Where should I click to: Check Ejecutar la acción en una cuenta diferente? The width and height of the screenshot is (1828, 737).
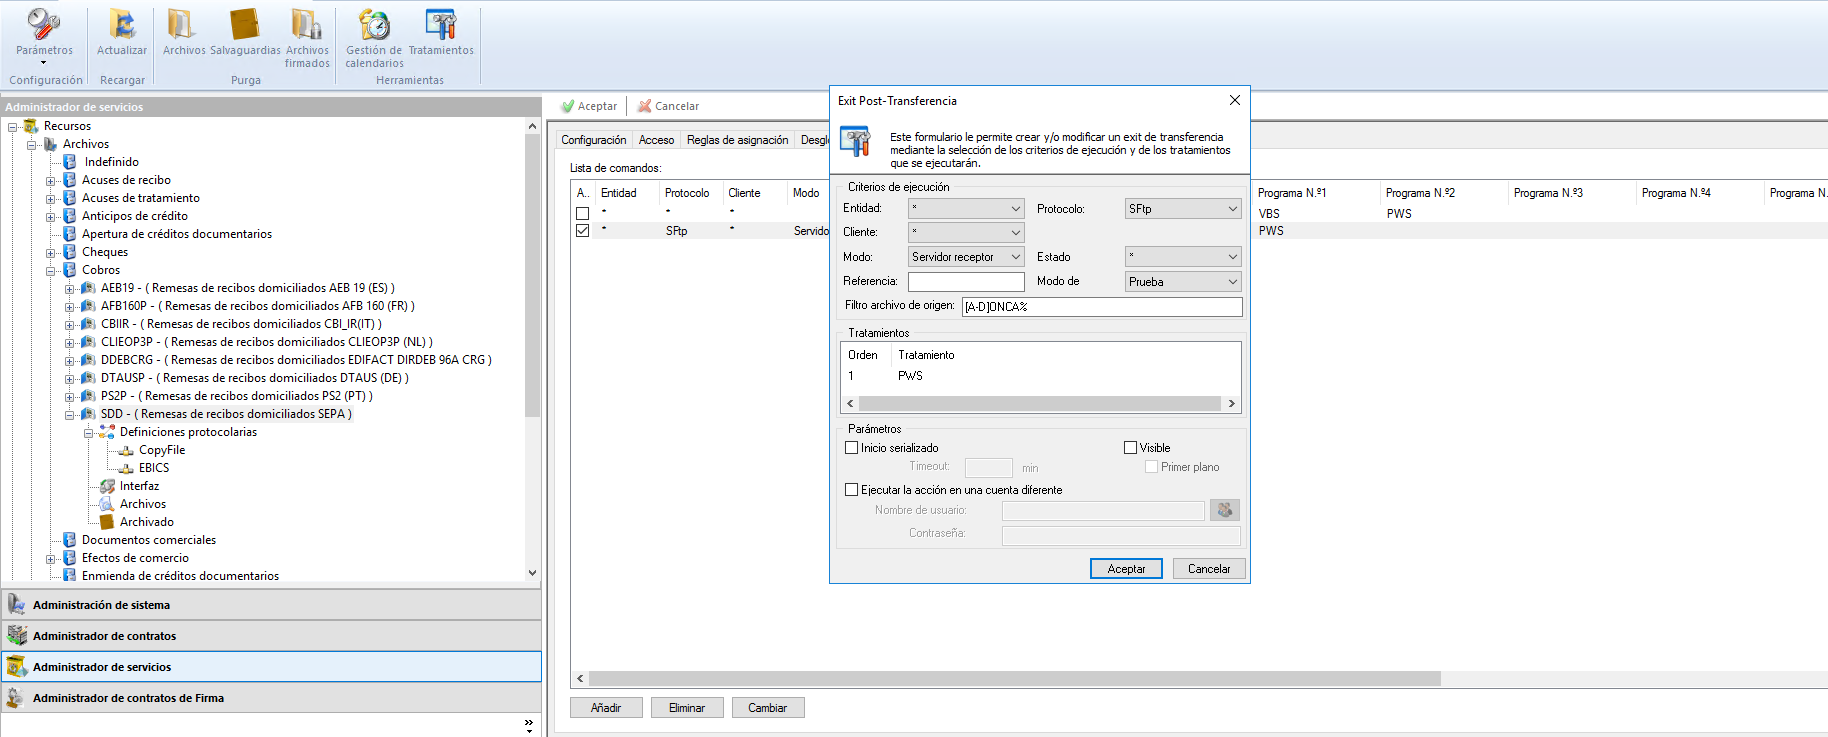point(852,490)
